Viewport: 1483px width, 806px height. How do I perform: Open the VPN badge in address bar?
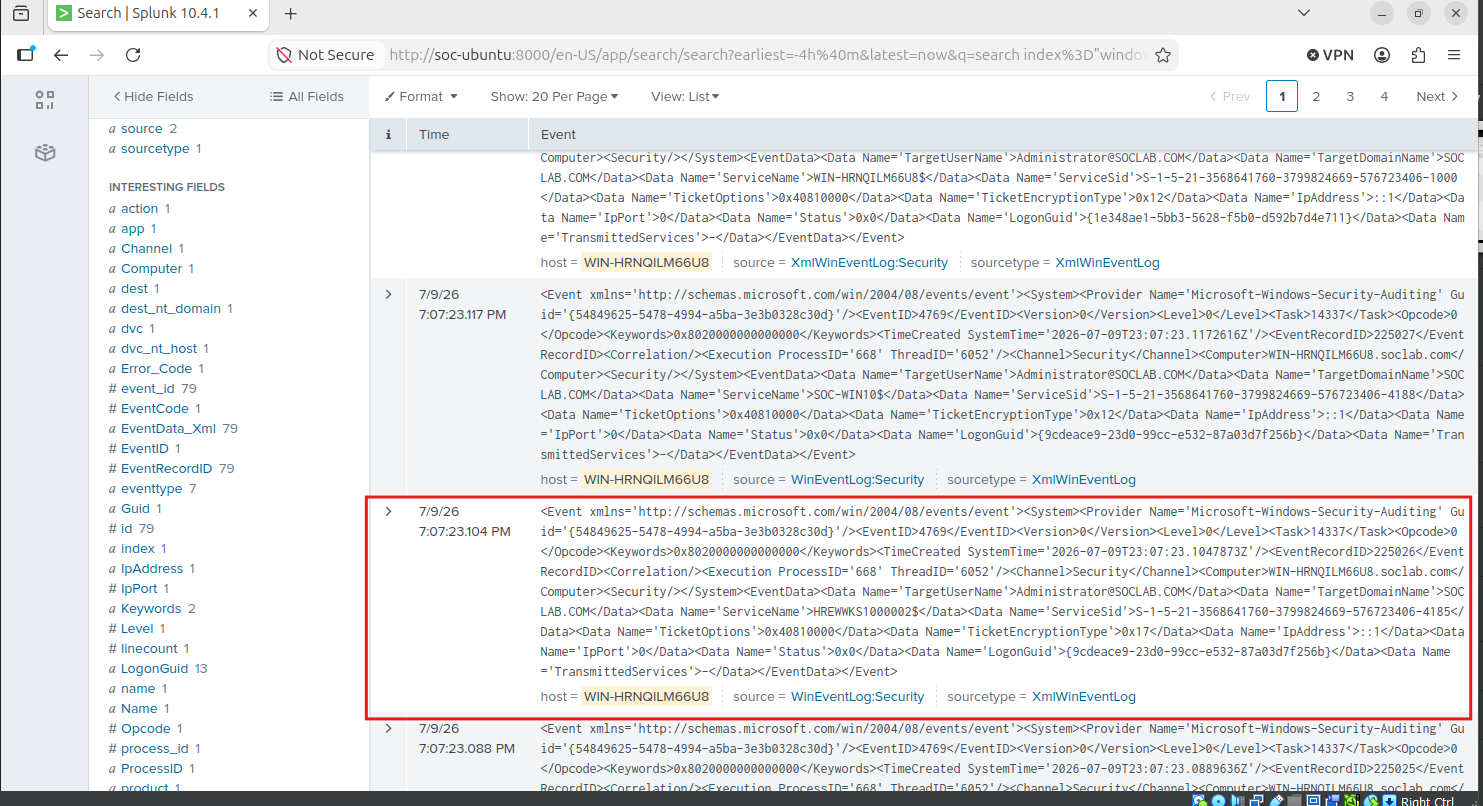coord(1330,55)
